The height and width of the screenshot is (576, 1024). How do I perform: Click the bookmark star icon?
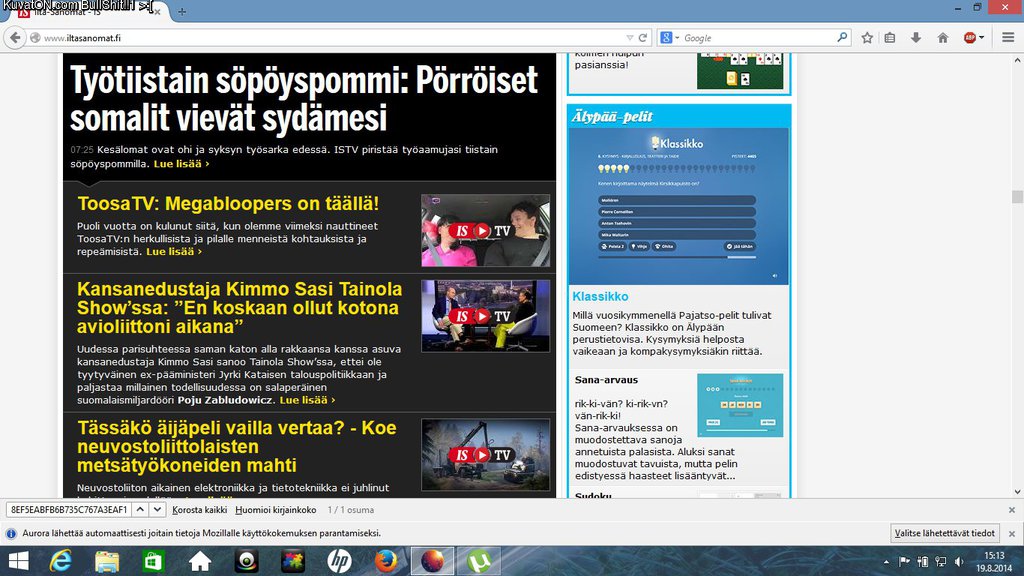pyautogui.click(x=867, y=38)
